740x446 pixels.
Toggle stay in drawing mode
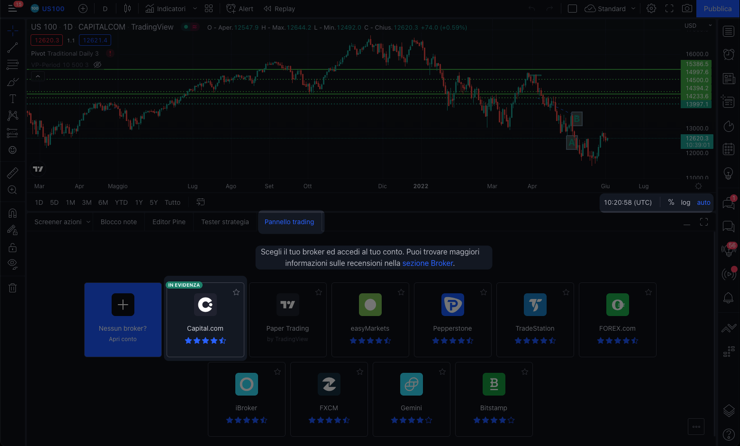(x=13, y=230)
